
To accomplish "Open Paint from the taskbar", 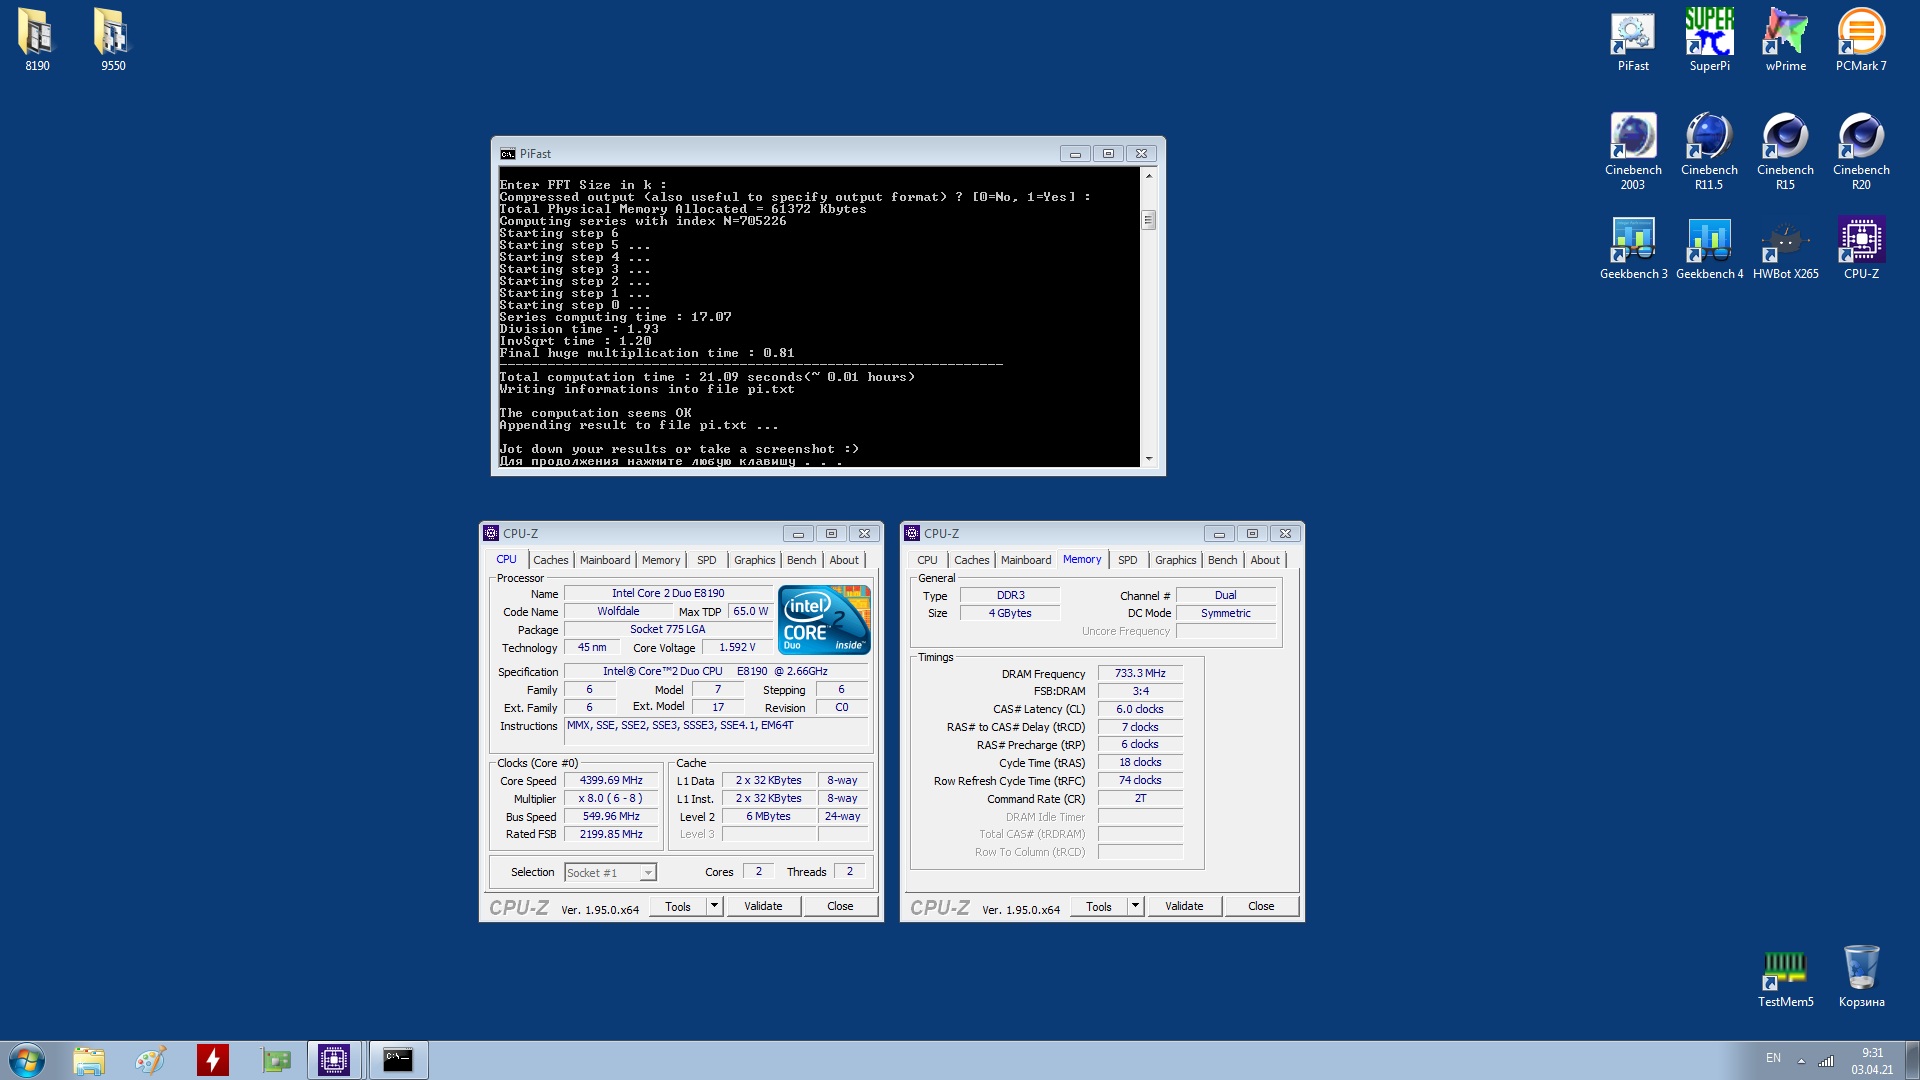I will point(151,1060).
